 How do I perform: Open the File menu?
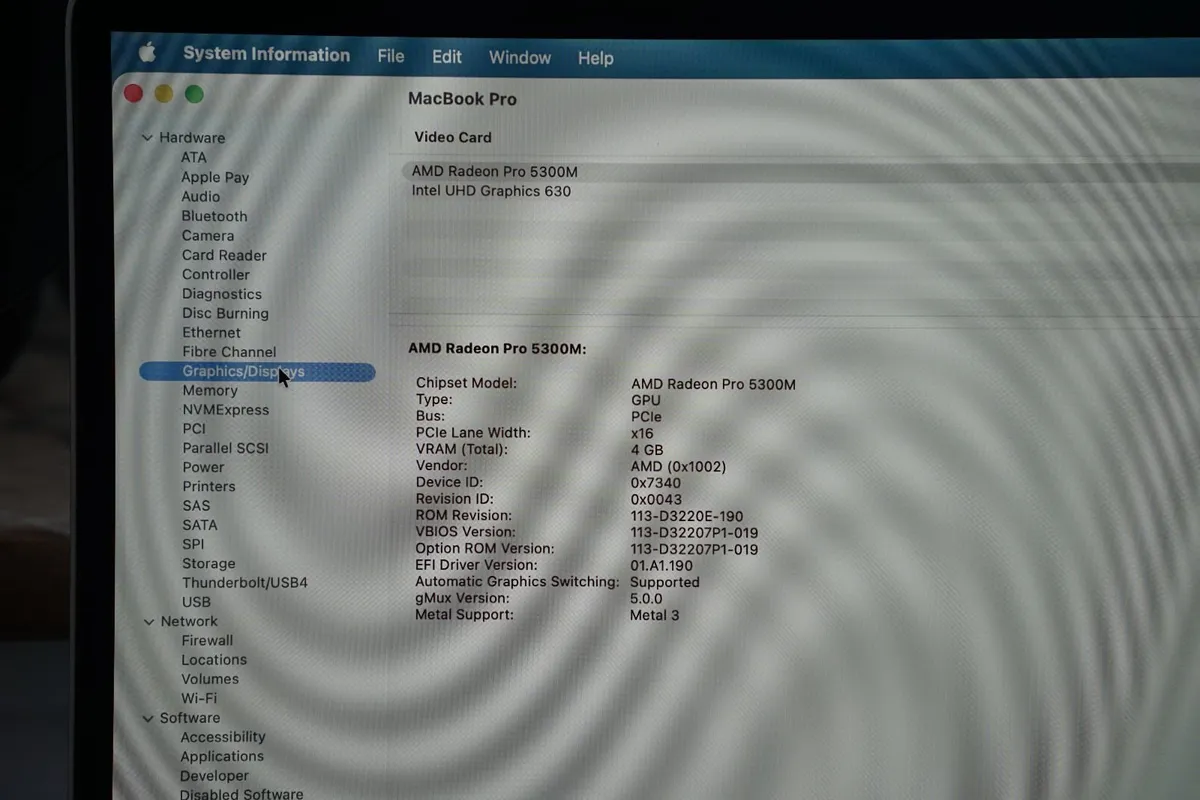click(390, 56)
